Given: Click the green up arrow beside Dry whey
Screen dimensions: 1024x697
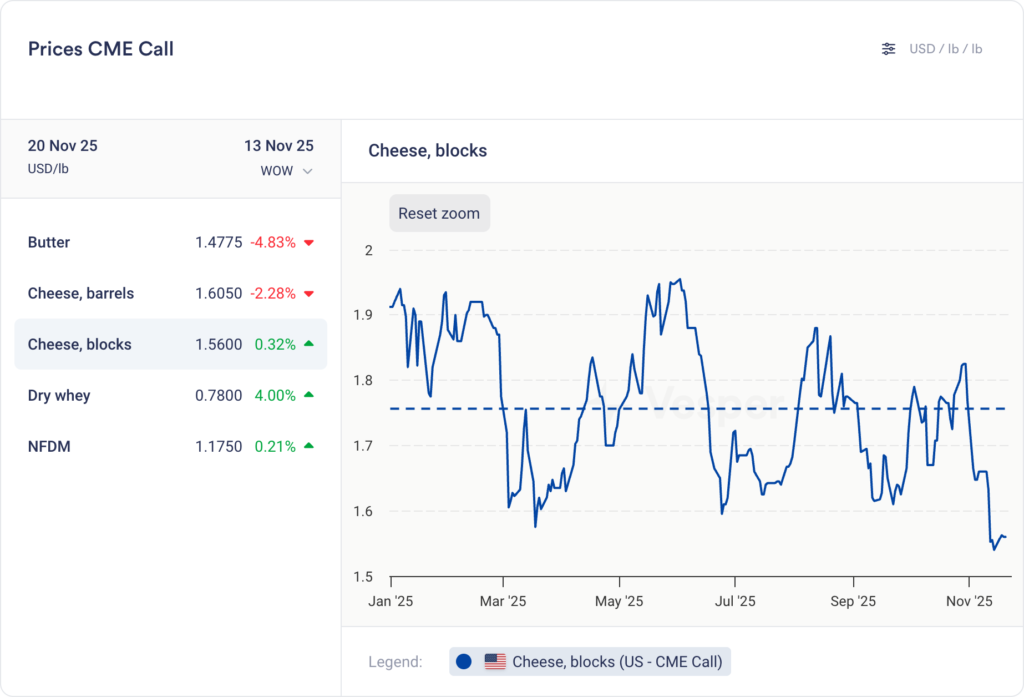Looking at the screenshot, I should 308,396.
